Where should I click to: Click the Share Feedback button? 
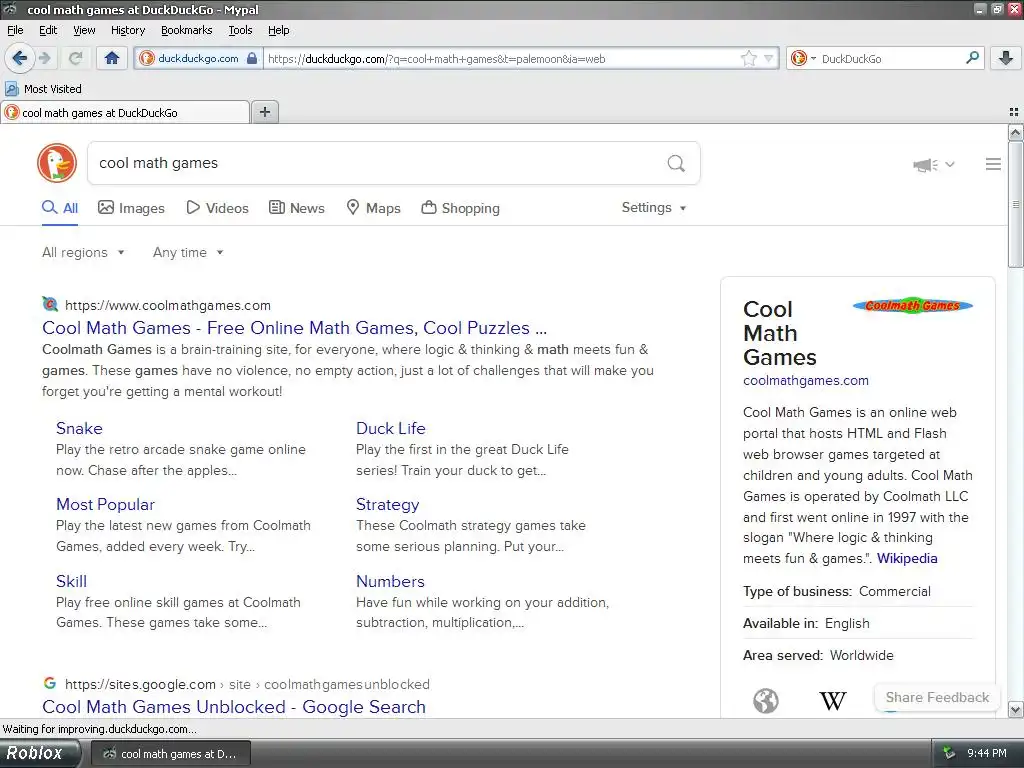(937, 697)
